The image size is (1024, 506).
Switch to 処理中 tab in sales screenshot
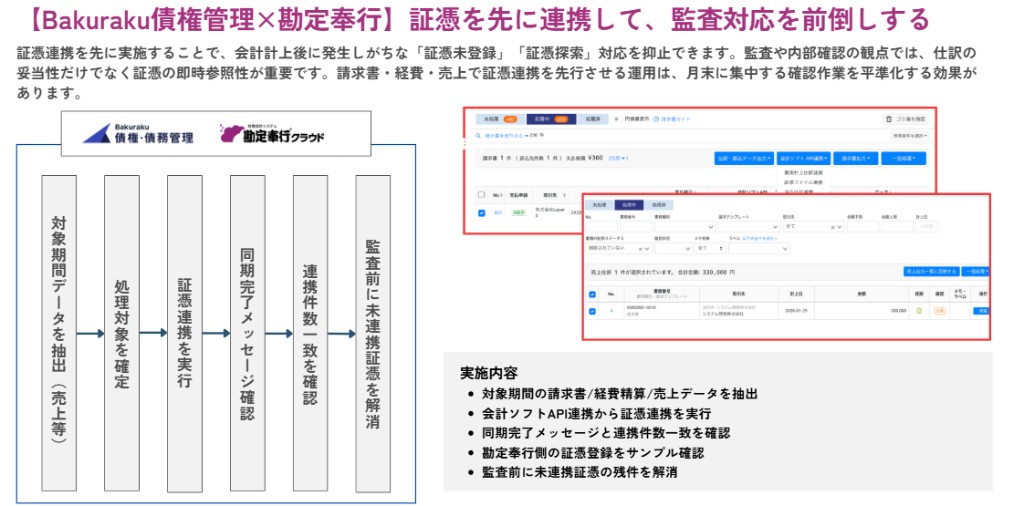[x=629, y=205]
